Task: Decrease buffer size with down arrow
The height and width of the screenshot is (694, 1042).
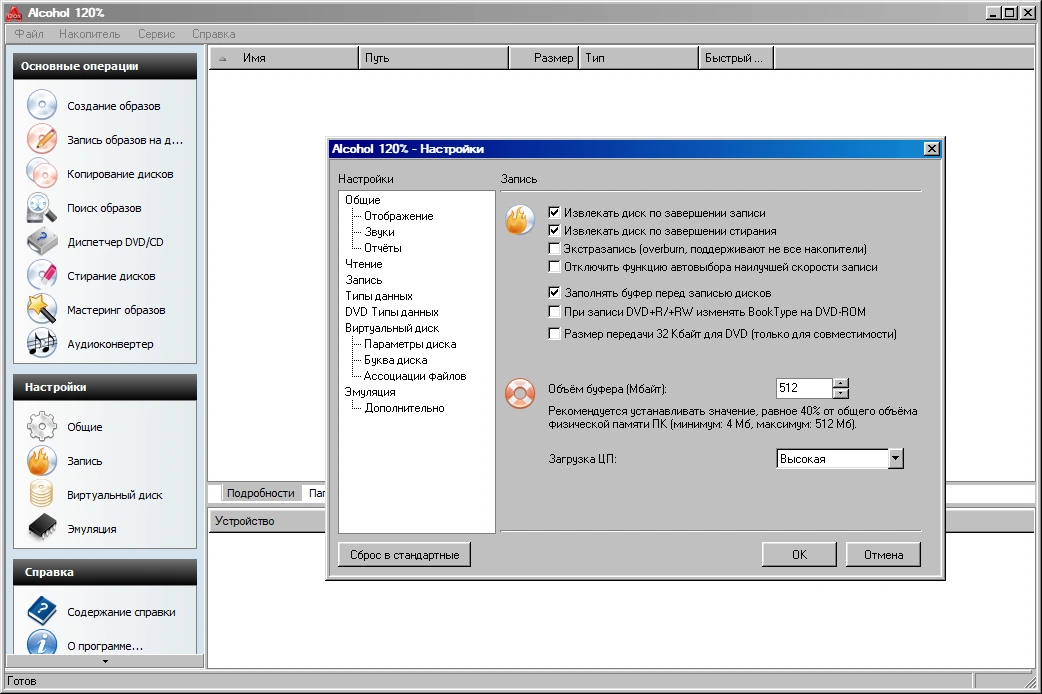Action: 841,393
